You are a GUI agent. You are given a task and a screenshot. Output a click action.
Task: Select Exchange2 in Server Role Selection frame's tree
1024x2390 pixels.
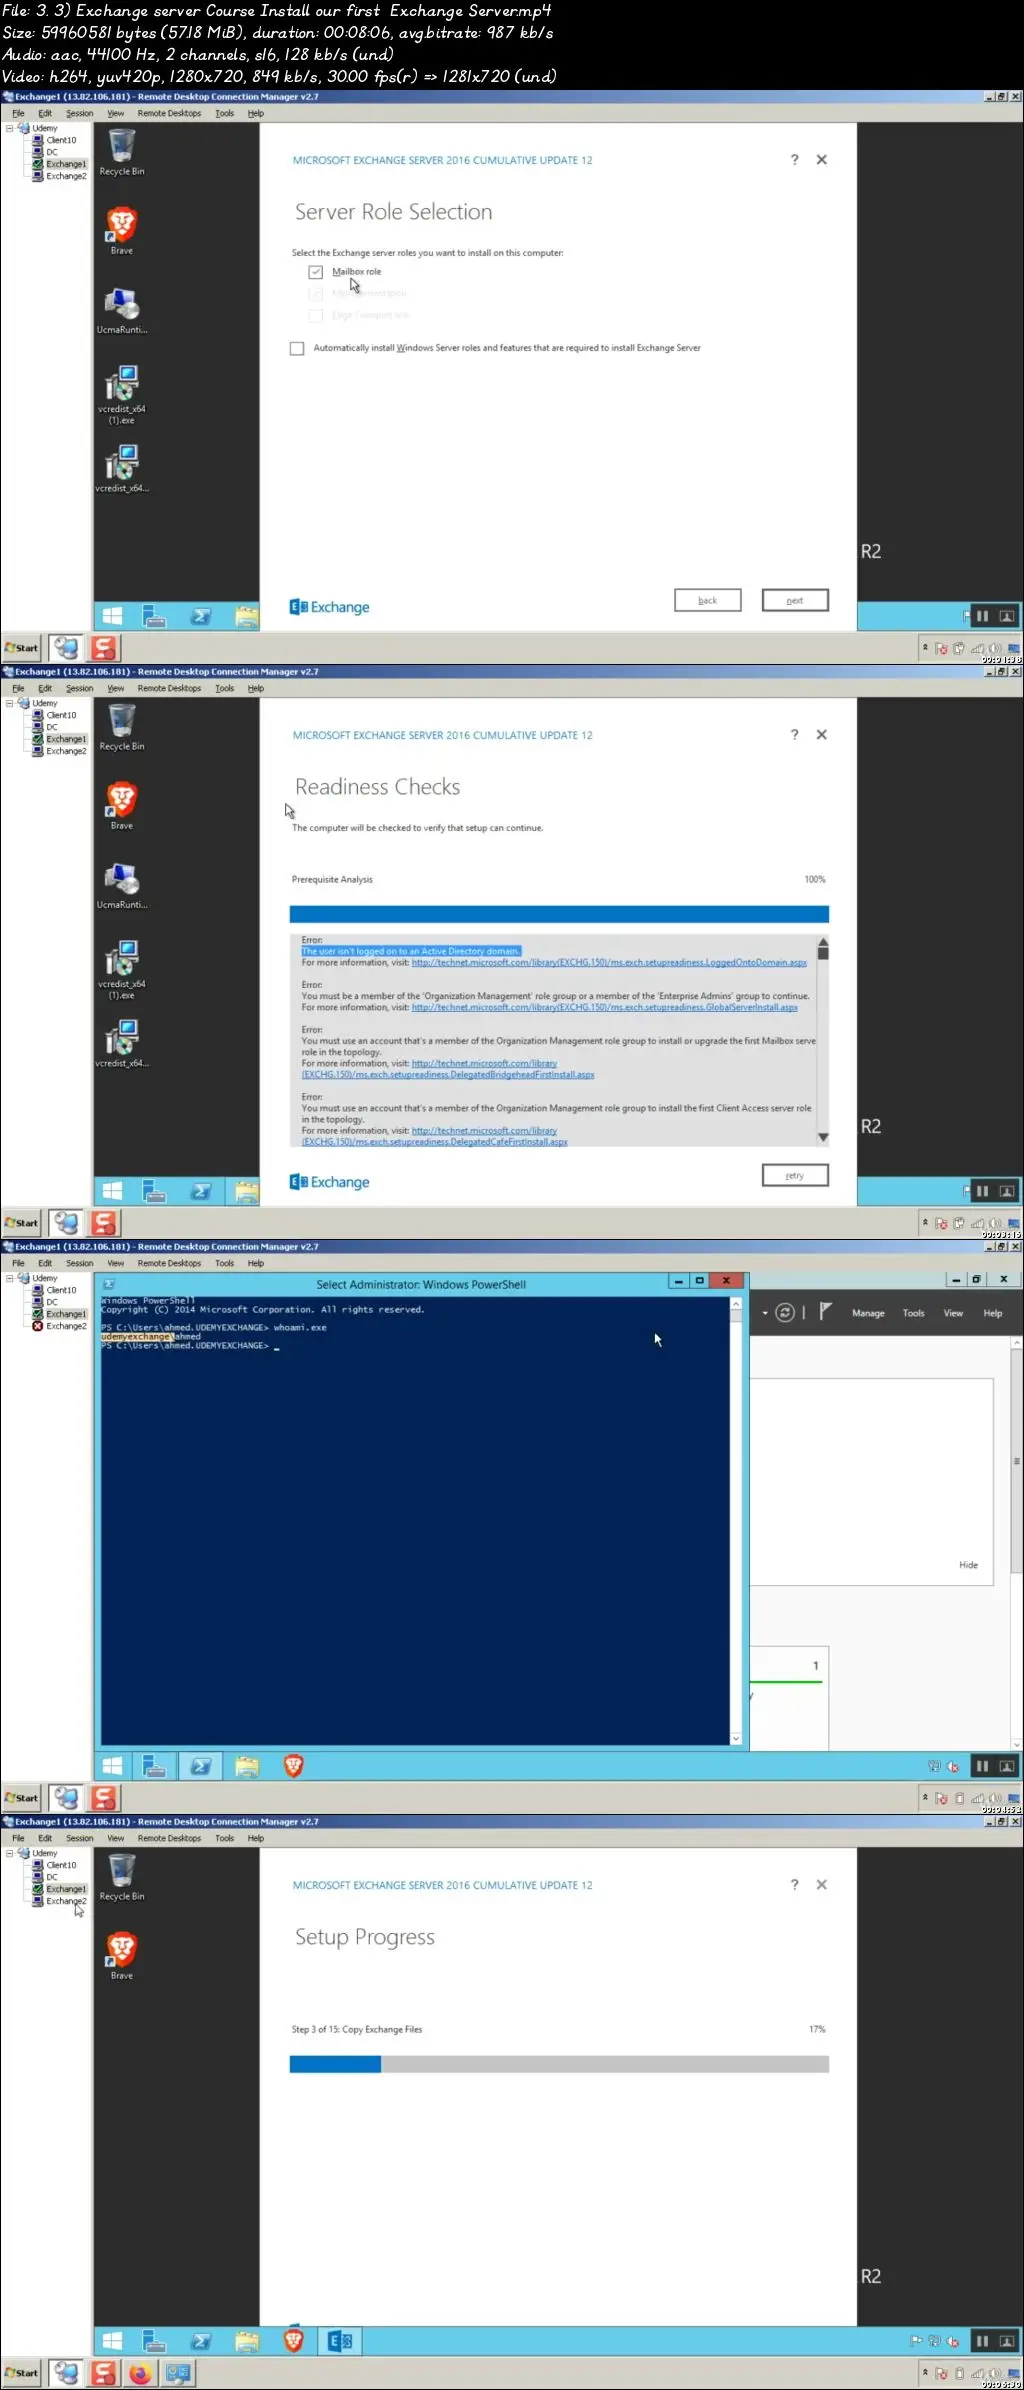tap(66, 176)
